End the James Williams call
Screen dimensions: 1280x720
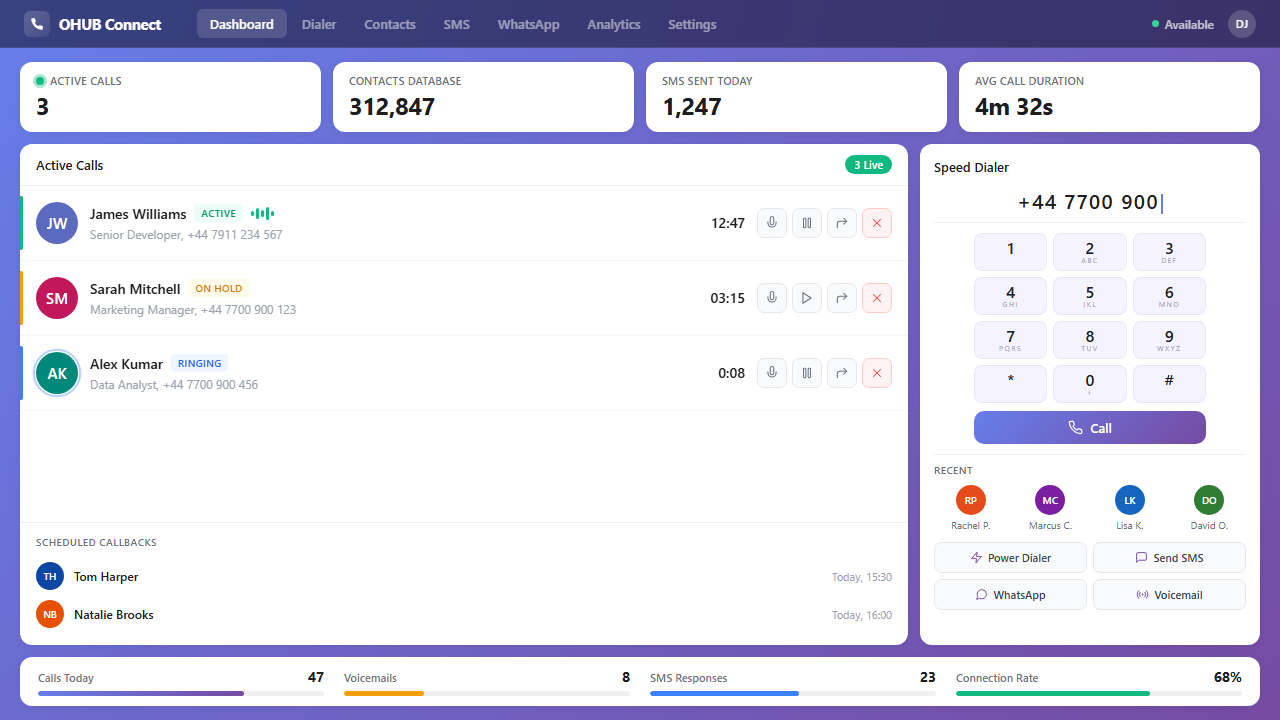(877, 223)
